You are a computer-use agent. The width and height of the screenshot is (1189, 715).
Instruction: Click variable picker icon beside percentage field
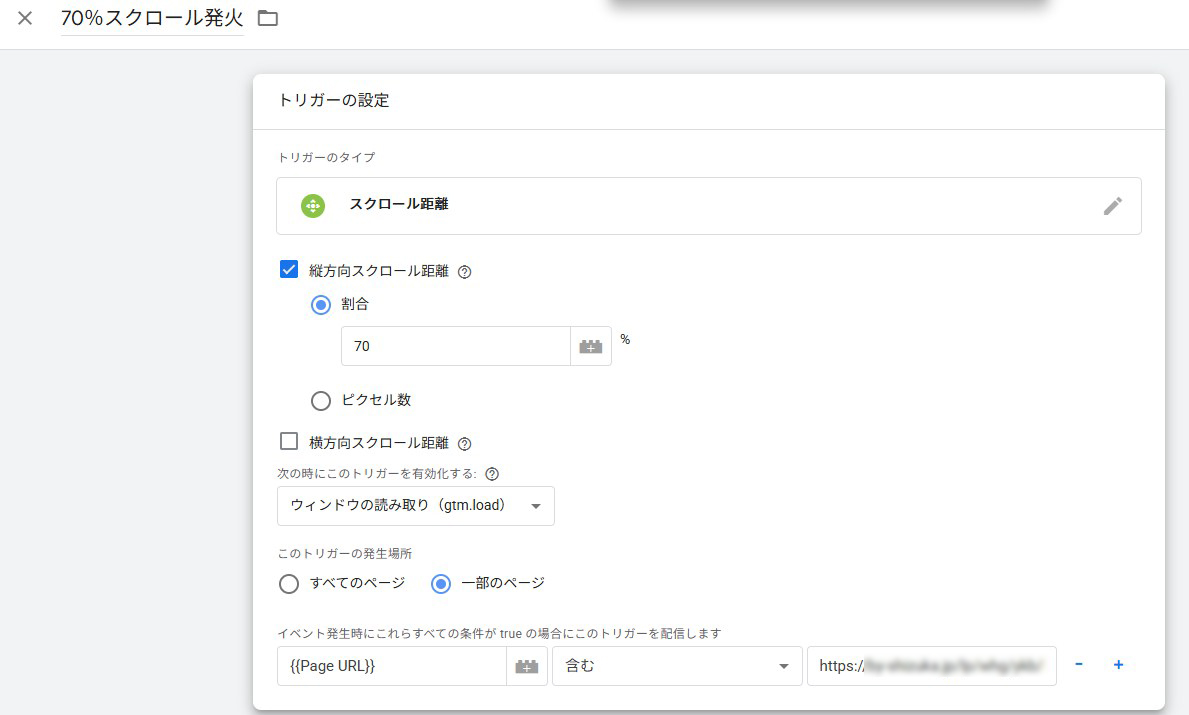pos(591,347)
